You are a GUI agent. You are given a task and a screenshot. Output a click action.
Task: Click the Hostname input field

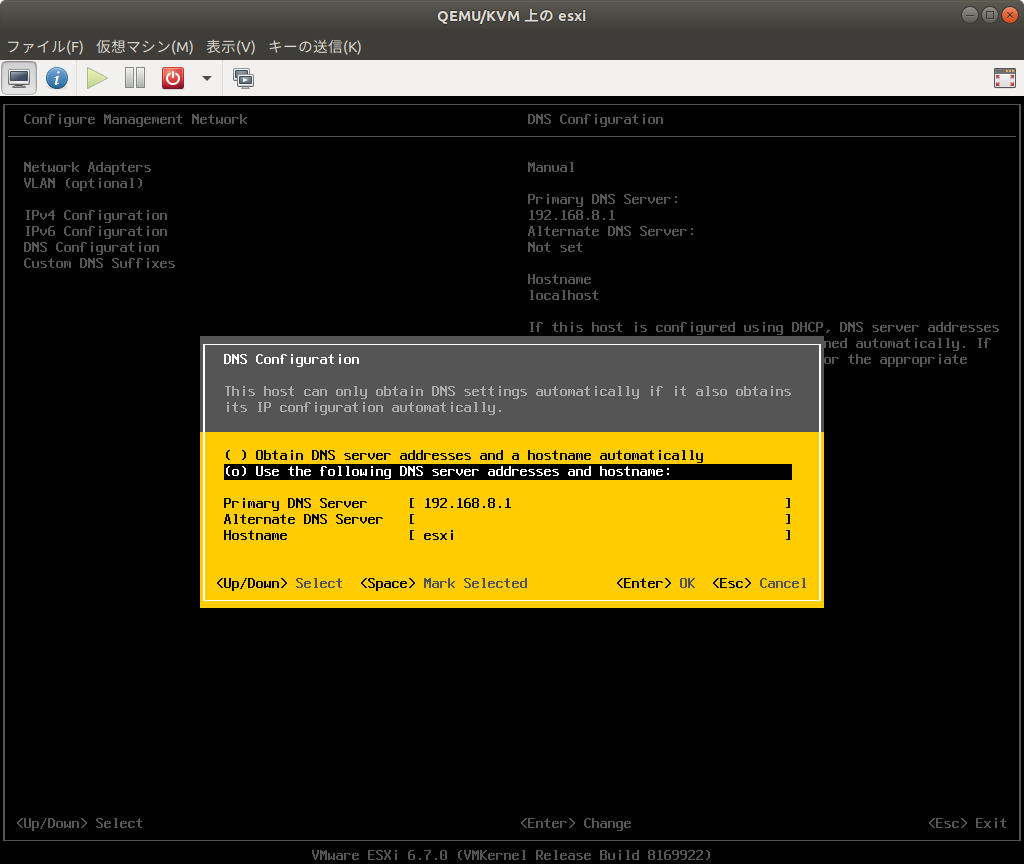click(600, 536)
